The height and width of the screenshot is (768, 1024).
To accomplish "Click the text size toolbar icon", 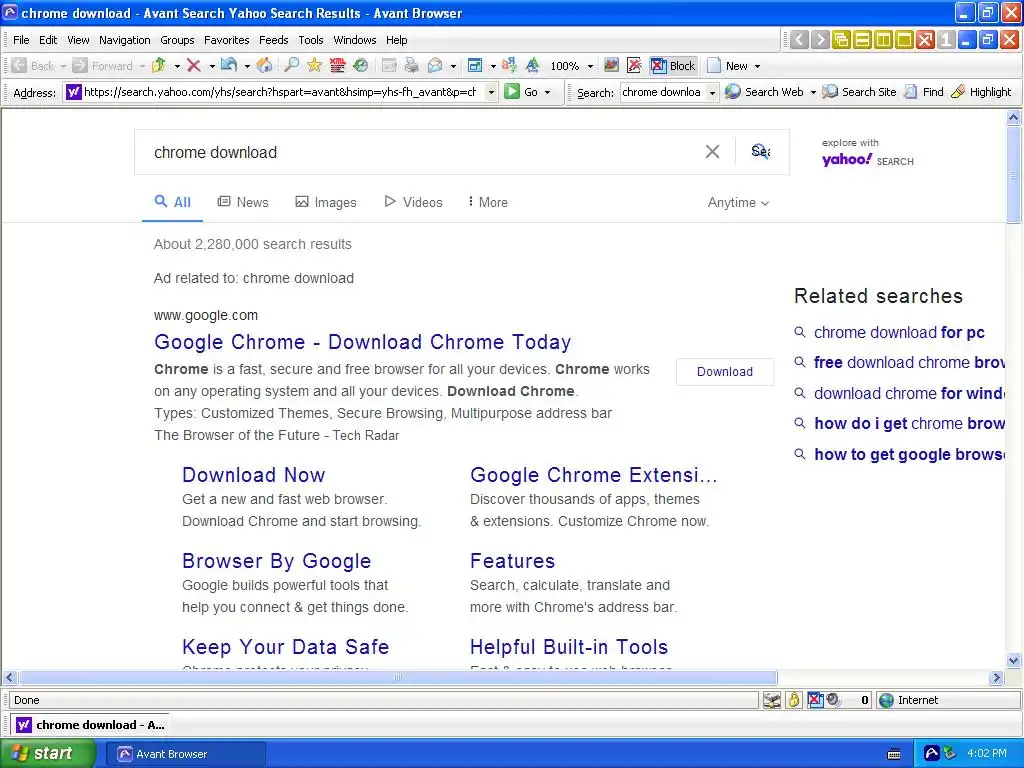I will [533, 65].
